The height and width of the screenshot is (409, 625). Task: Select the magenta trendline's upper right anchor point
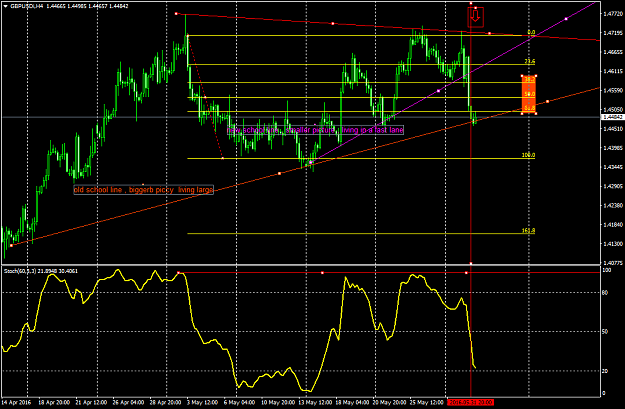[x=566, y=19]
